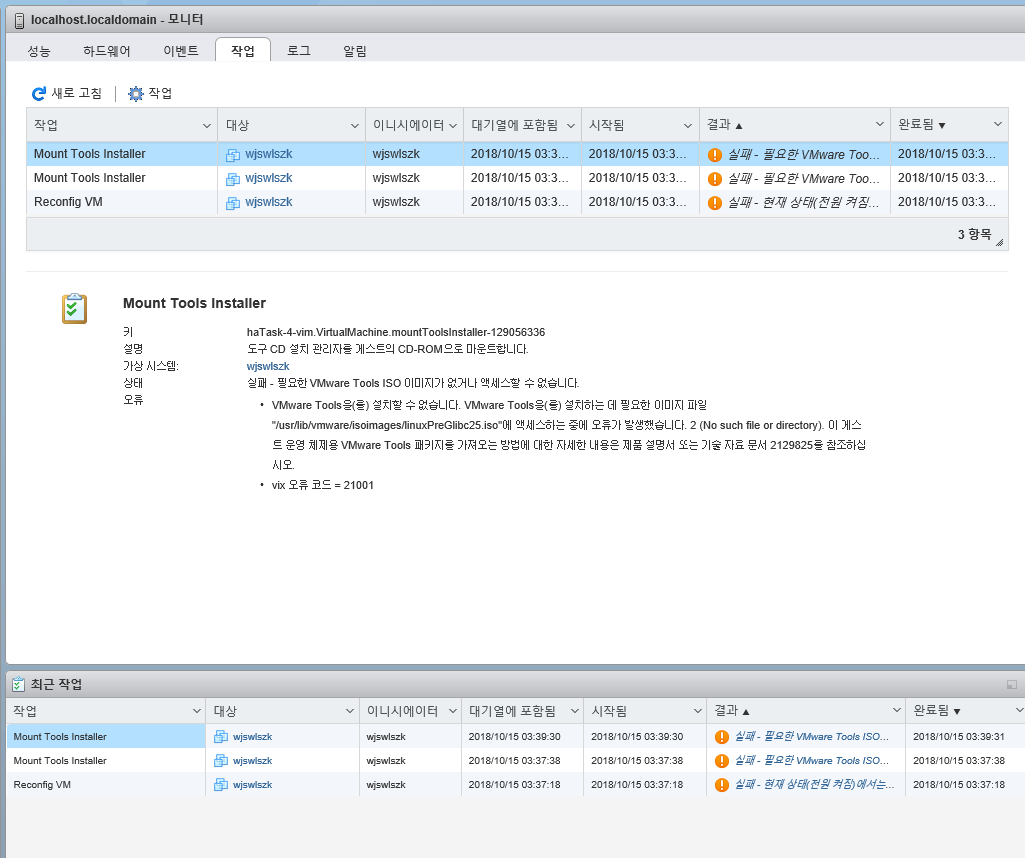Click the host icon beside localhost.localdomain title
Screen dimensions: 1025x858
coord(19,20)
